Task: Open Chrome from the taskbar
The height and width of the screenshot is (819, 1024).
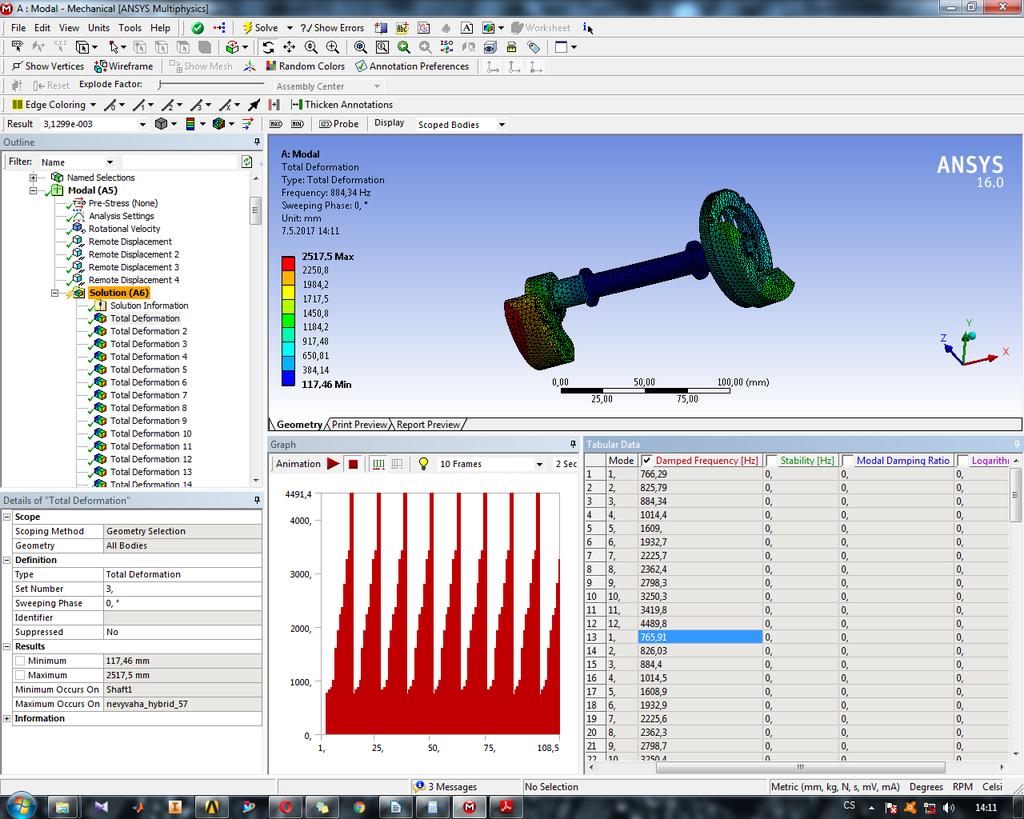Action: click(359, 807)
